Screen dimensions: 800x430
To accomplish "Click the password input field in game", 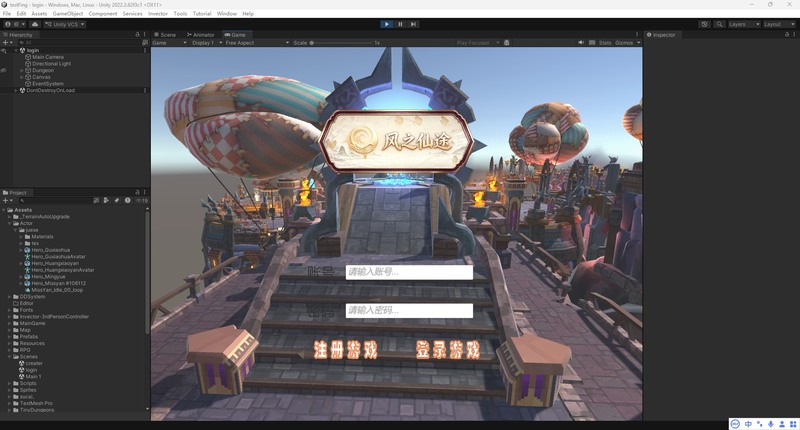I will 409,311.
